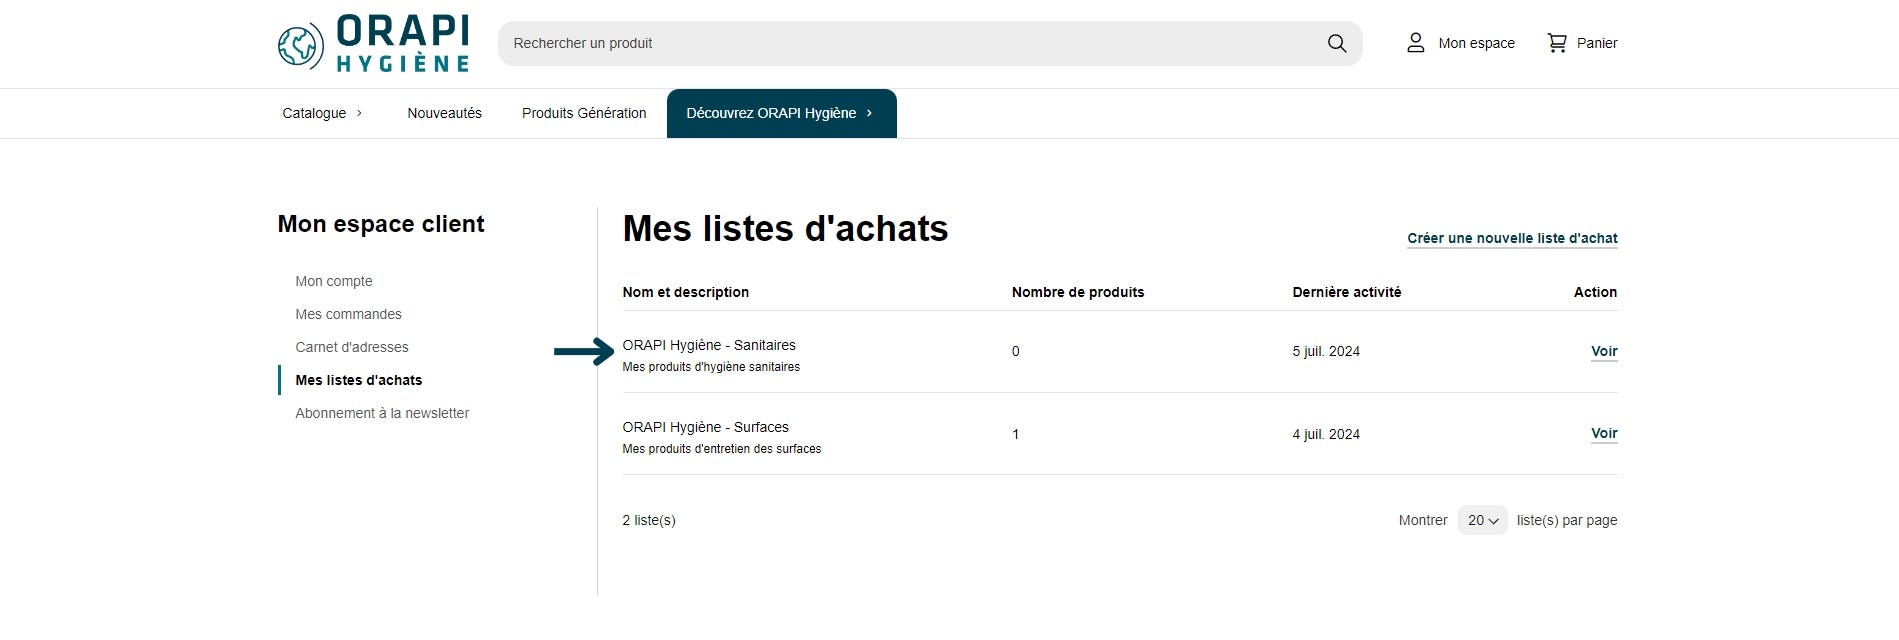Go to Mon compte in sidebar

334,281
